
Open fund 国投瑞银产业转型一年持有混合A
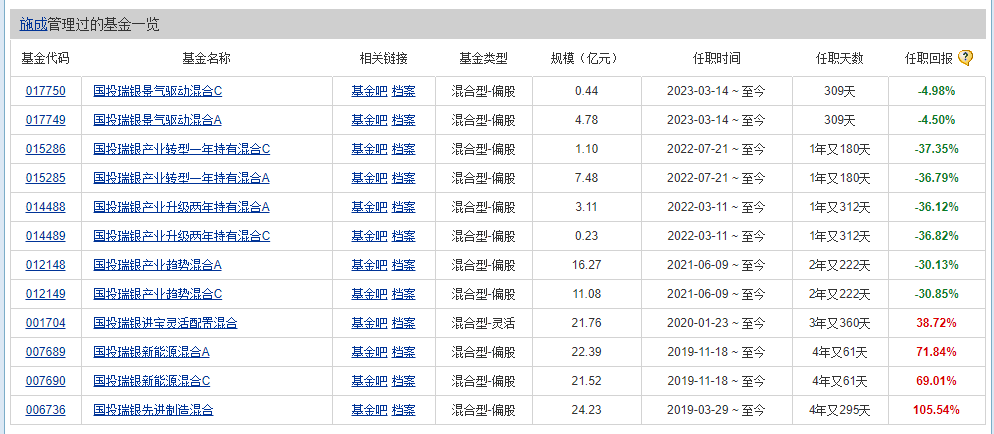(x=181, y=178)
